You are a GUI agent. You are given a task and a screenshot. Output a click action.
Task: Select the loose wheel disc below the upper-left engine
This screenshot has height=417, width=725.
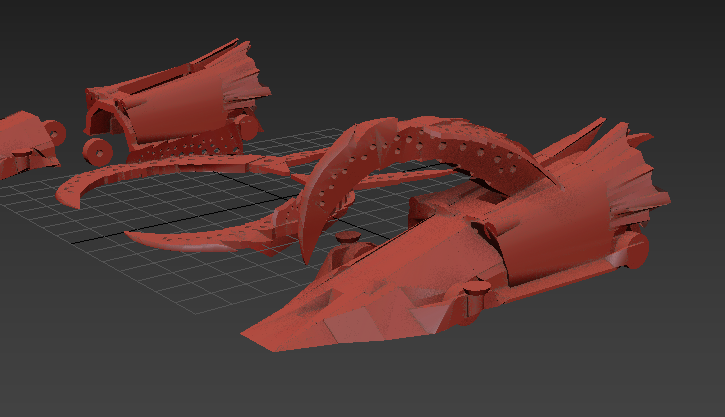(98, 151)
